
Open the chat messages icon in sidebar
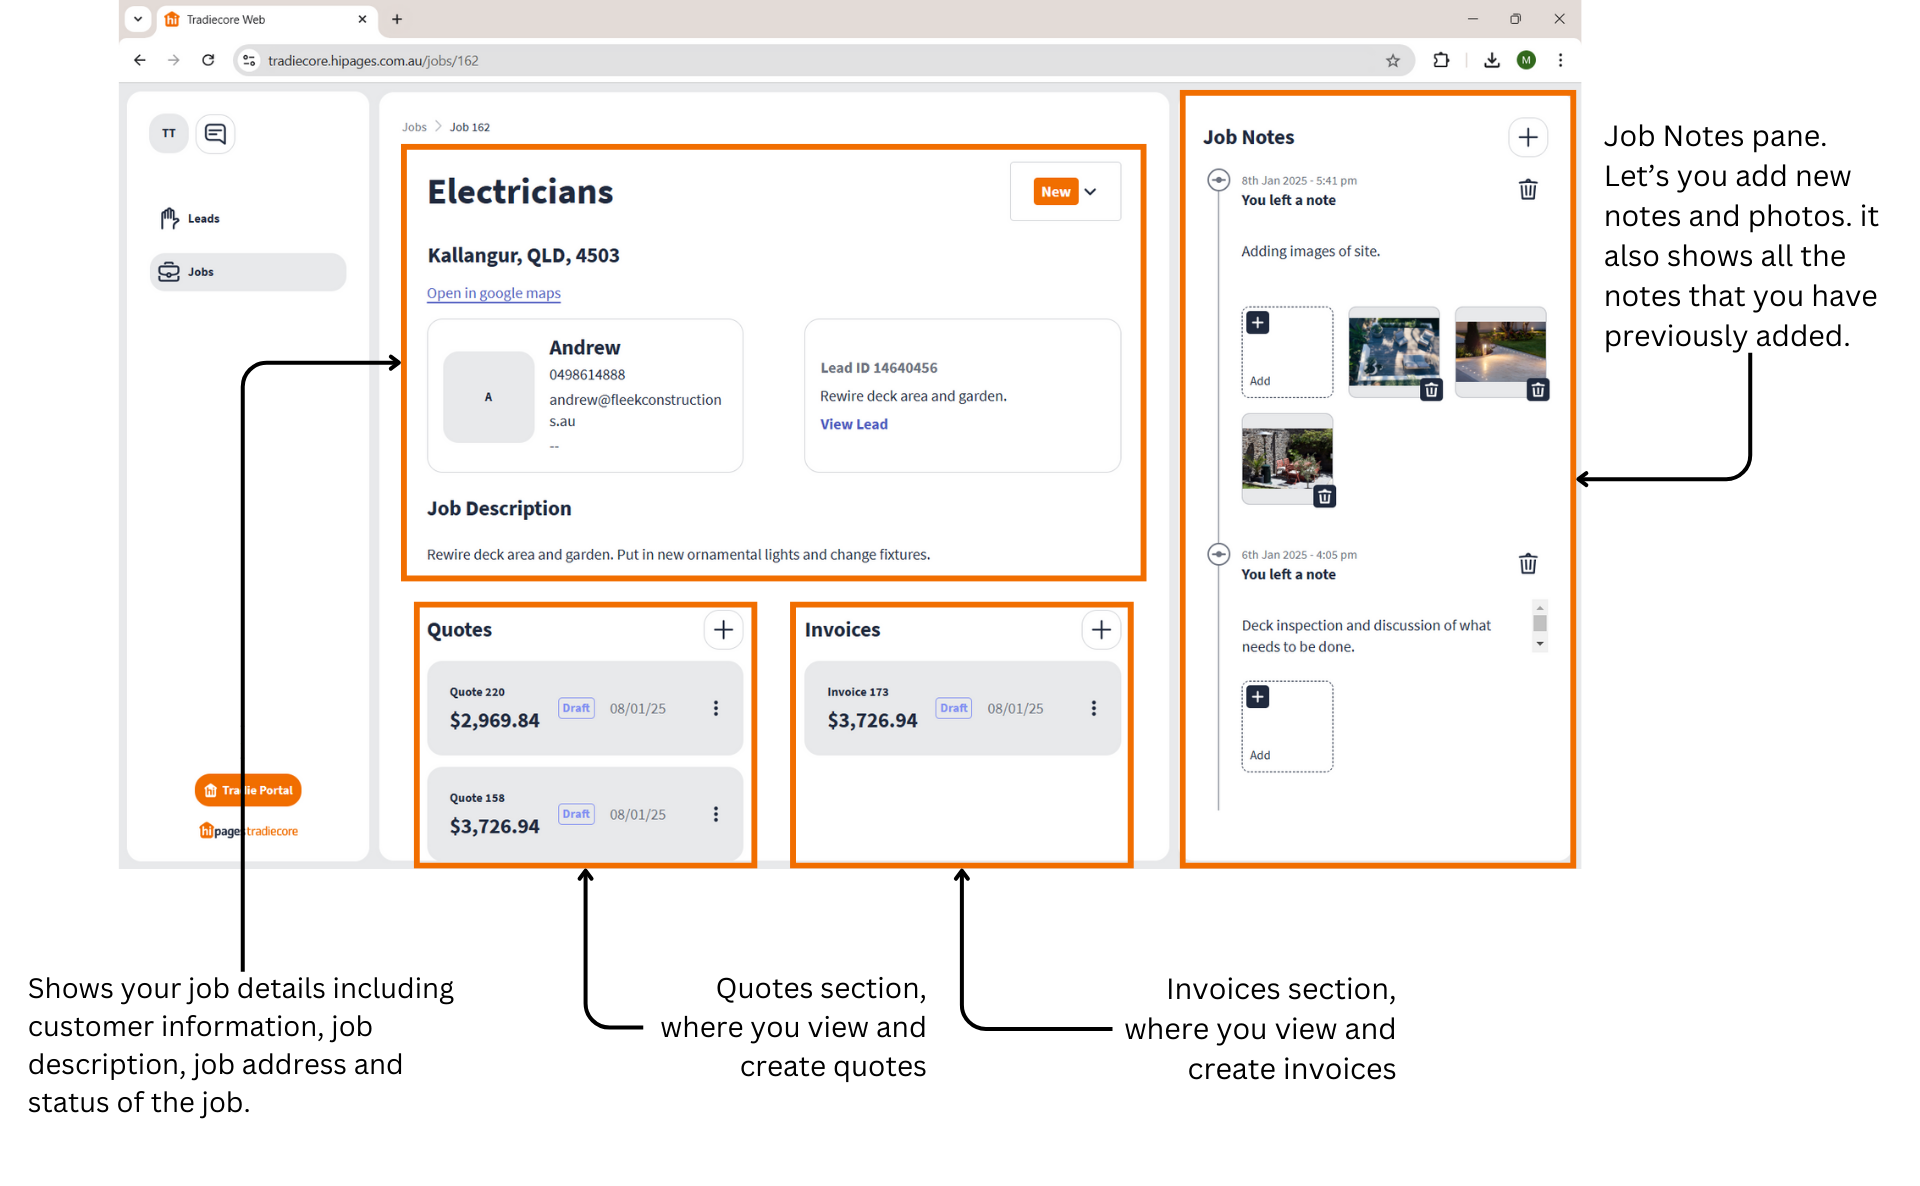point(215,133)
